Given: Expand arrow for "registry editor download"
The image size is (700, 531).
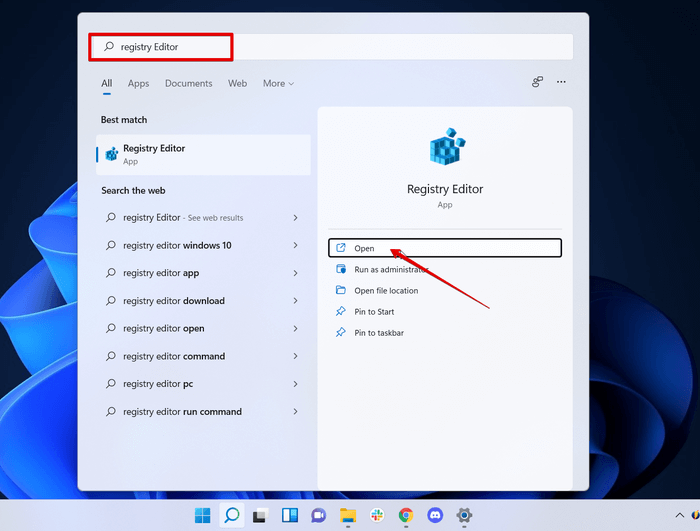Looking at the screenshot, I should pos(295,301).
